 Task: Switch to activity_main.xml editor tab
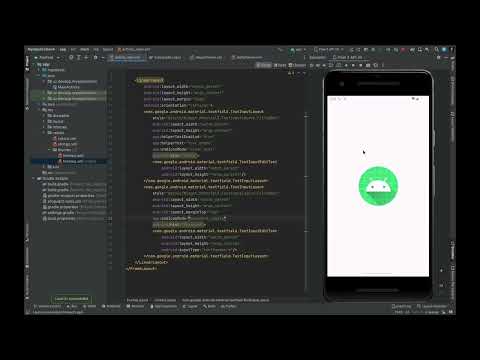coord(127,58)
